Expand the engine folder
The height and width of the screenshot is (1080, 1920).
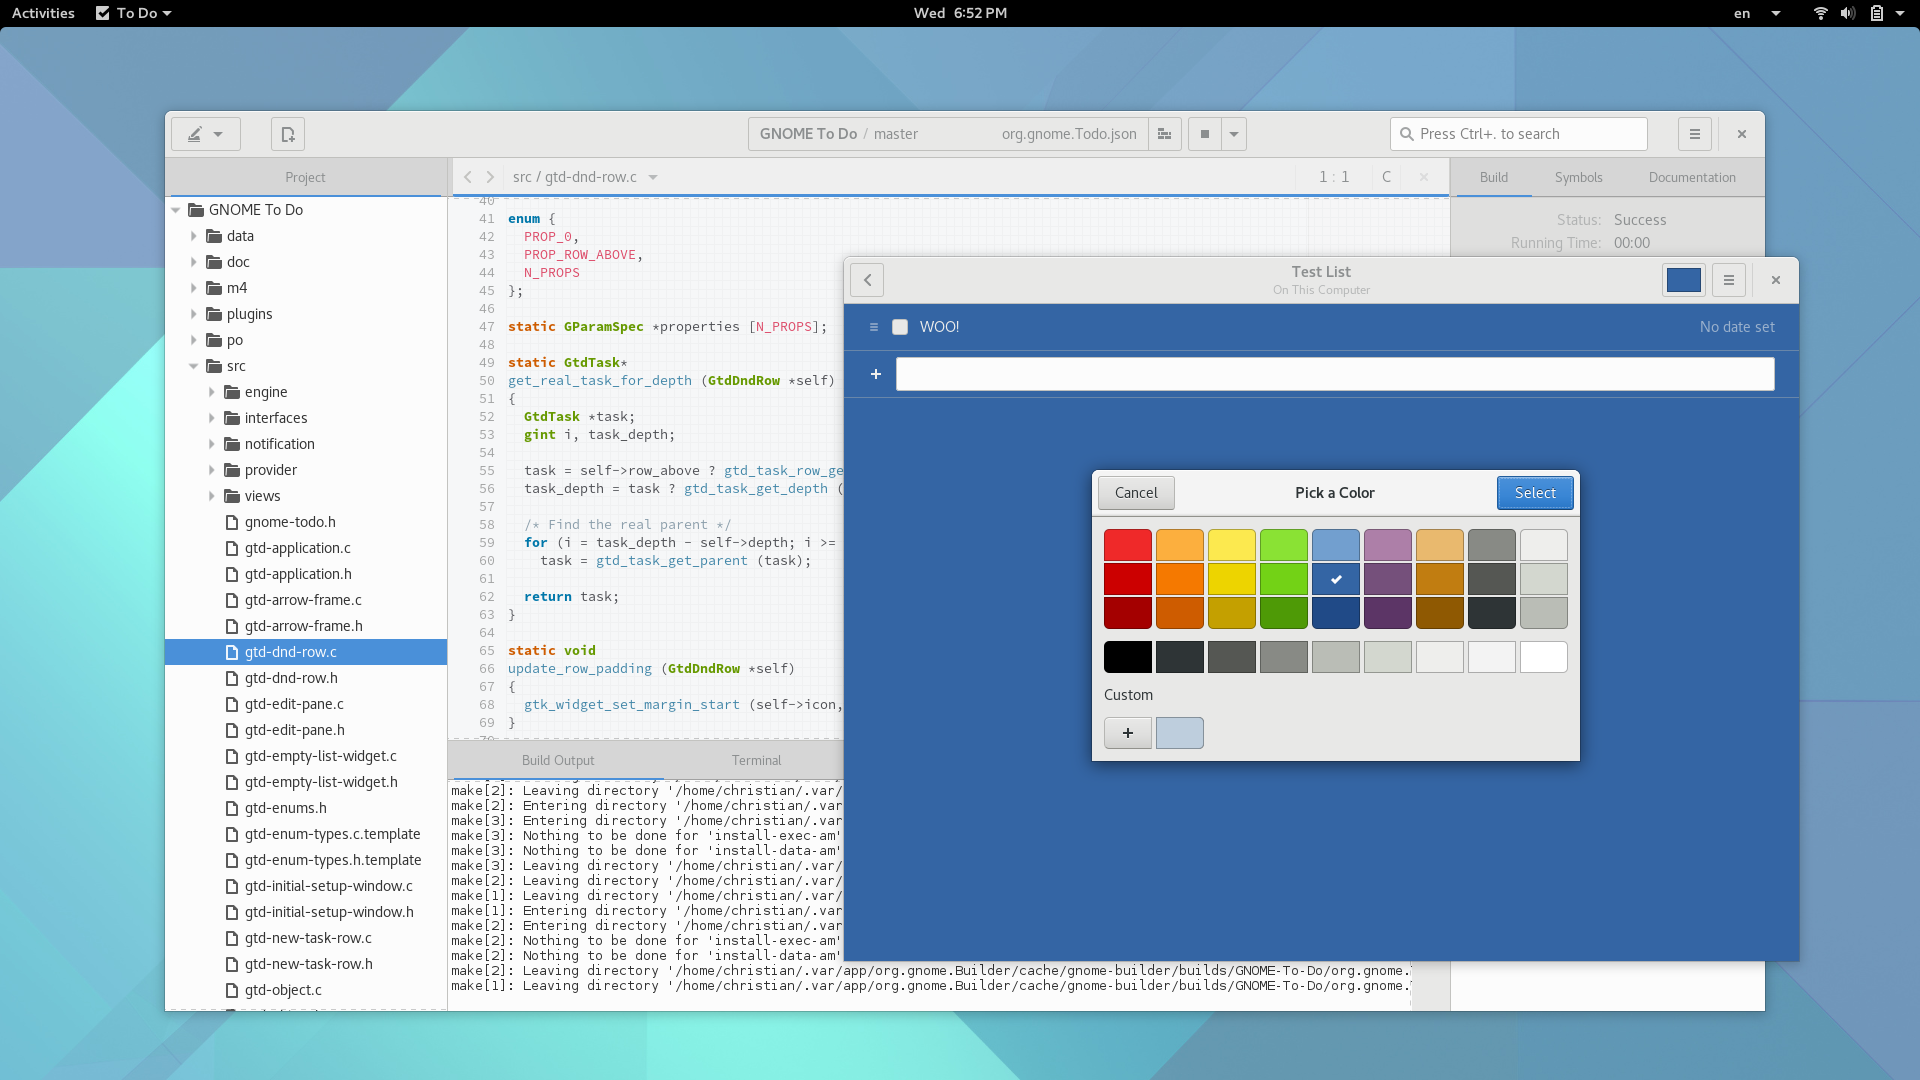pyautogui.click(x=212, y=392)
